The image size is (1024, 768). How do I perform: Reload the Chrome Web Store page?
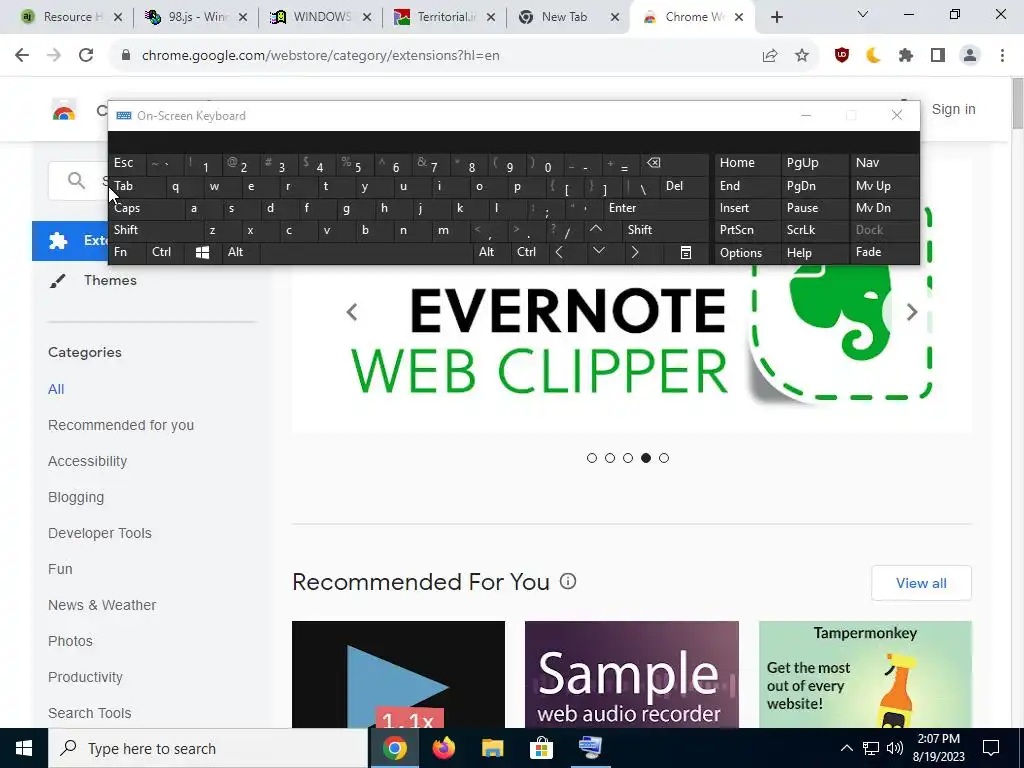click(x=86, y=56)
